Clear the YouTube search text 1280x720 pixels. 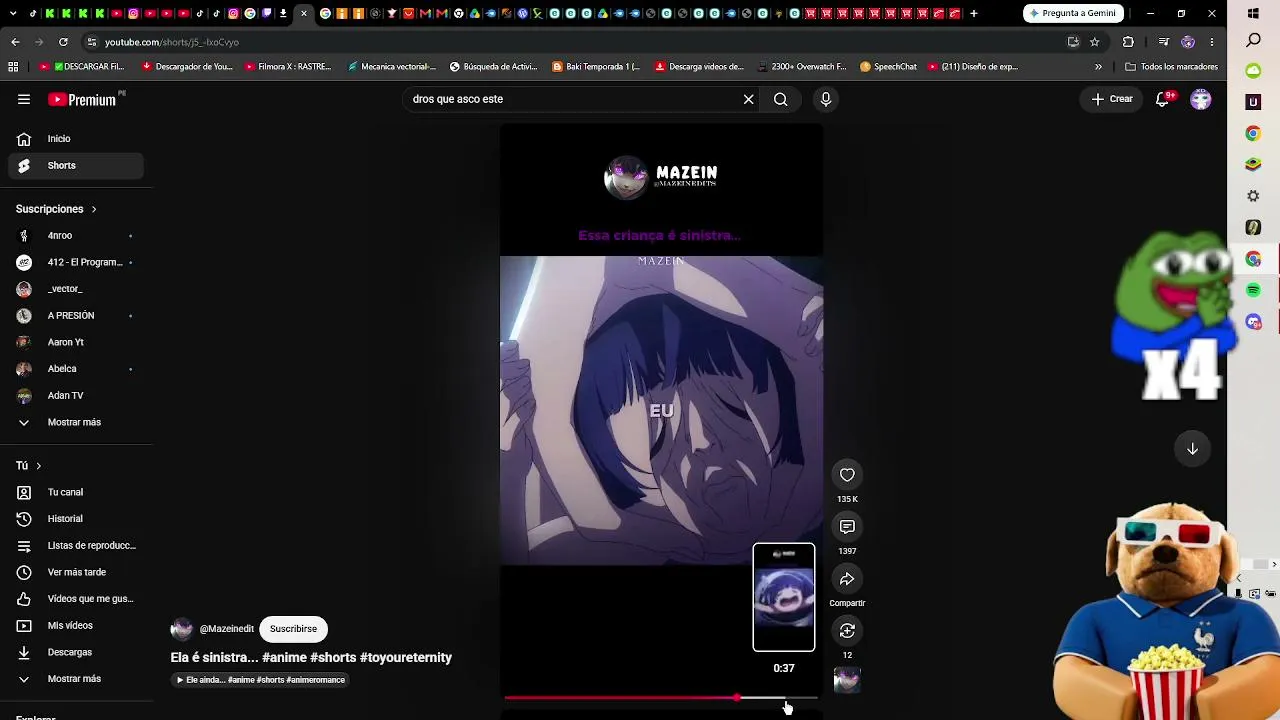point(748,99)
